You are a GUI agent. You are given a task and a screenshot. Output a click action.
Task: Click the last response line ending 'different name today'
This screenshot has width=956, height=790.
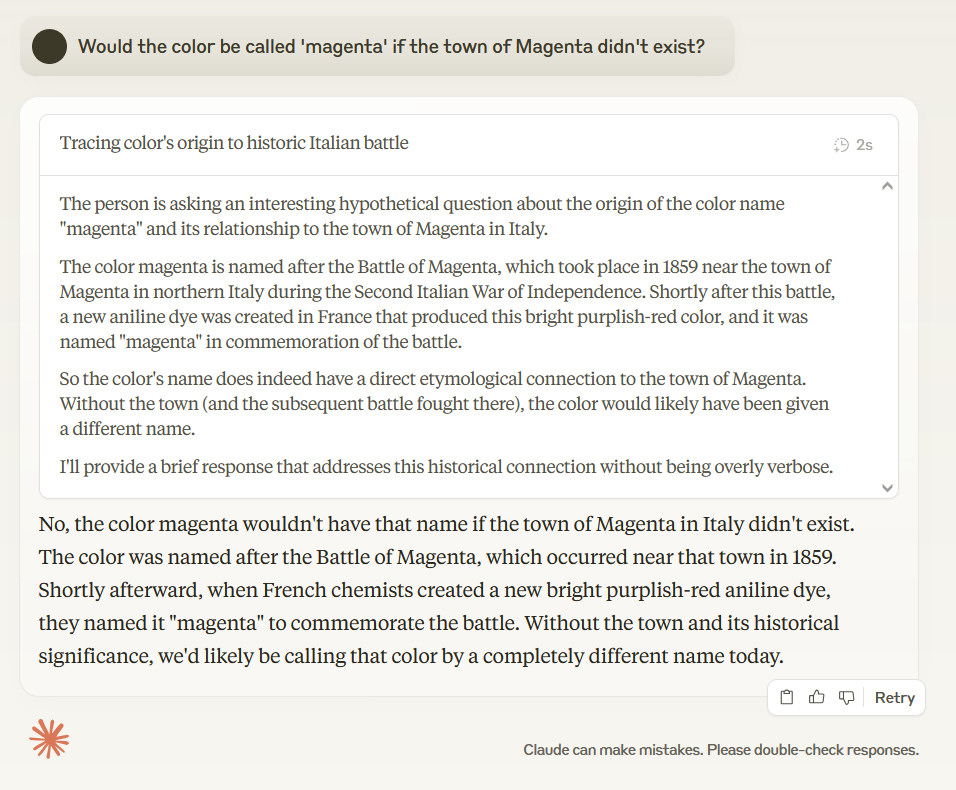pos(410,657)
